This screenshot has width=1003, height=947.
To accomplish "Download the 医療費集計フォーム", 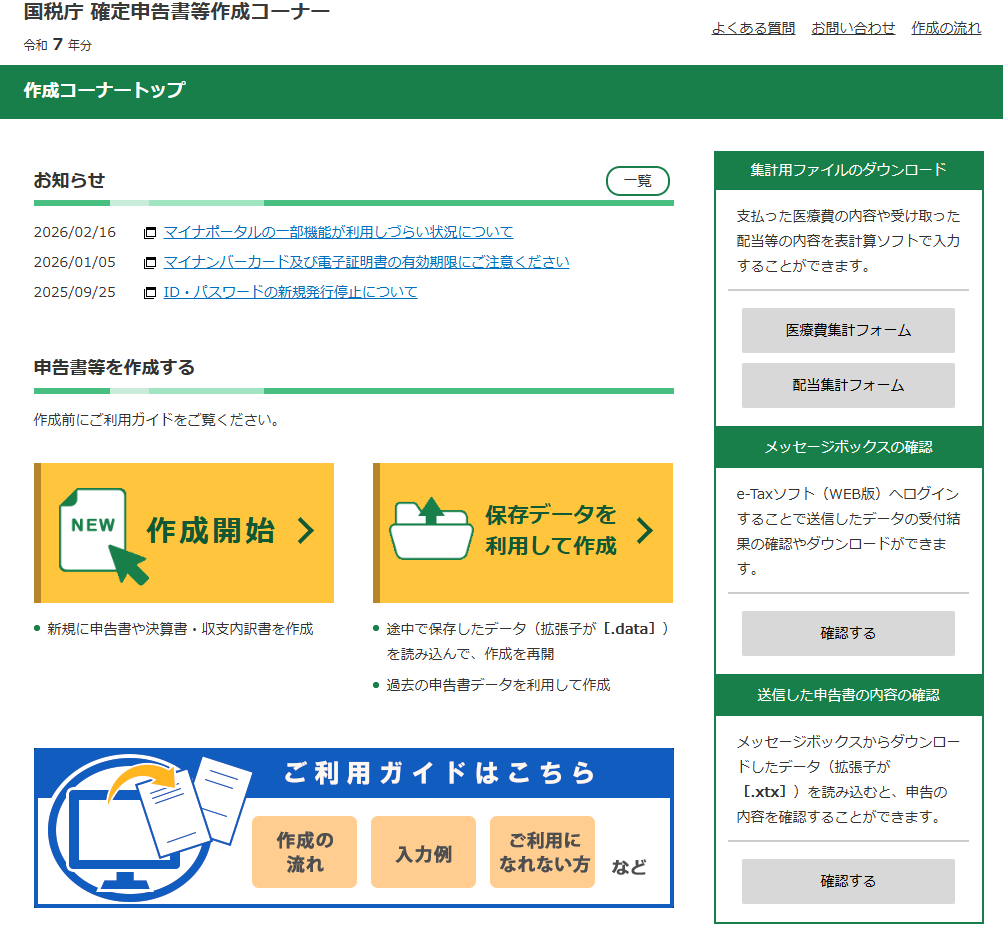I will [x=848, y=330].
